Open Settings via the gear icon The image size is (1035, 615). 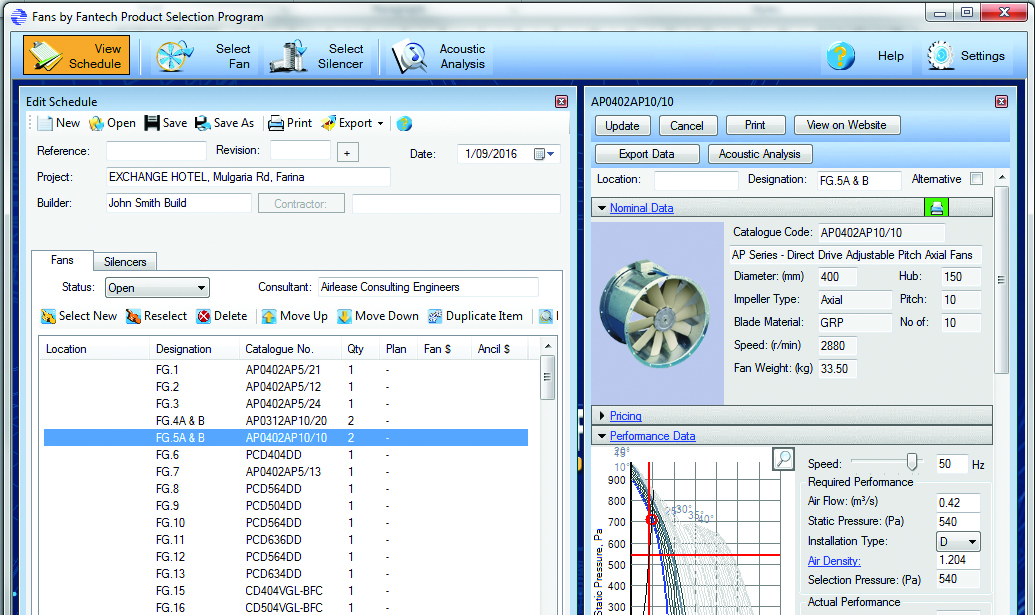[x=940, y=56]
